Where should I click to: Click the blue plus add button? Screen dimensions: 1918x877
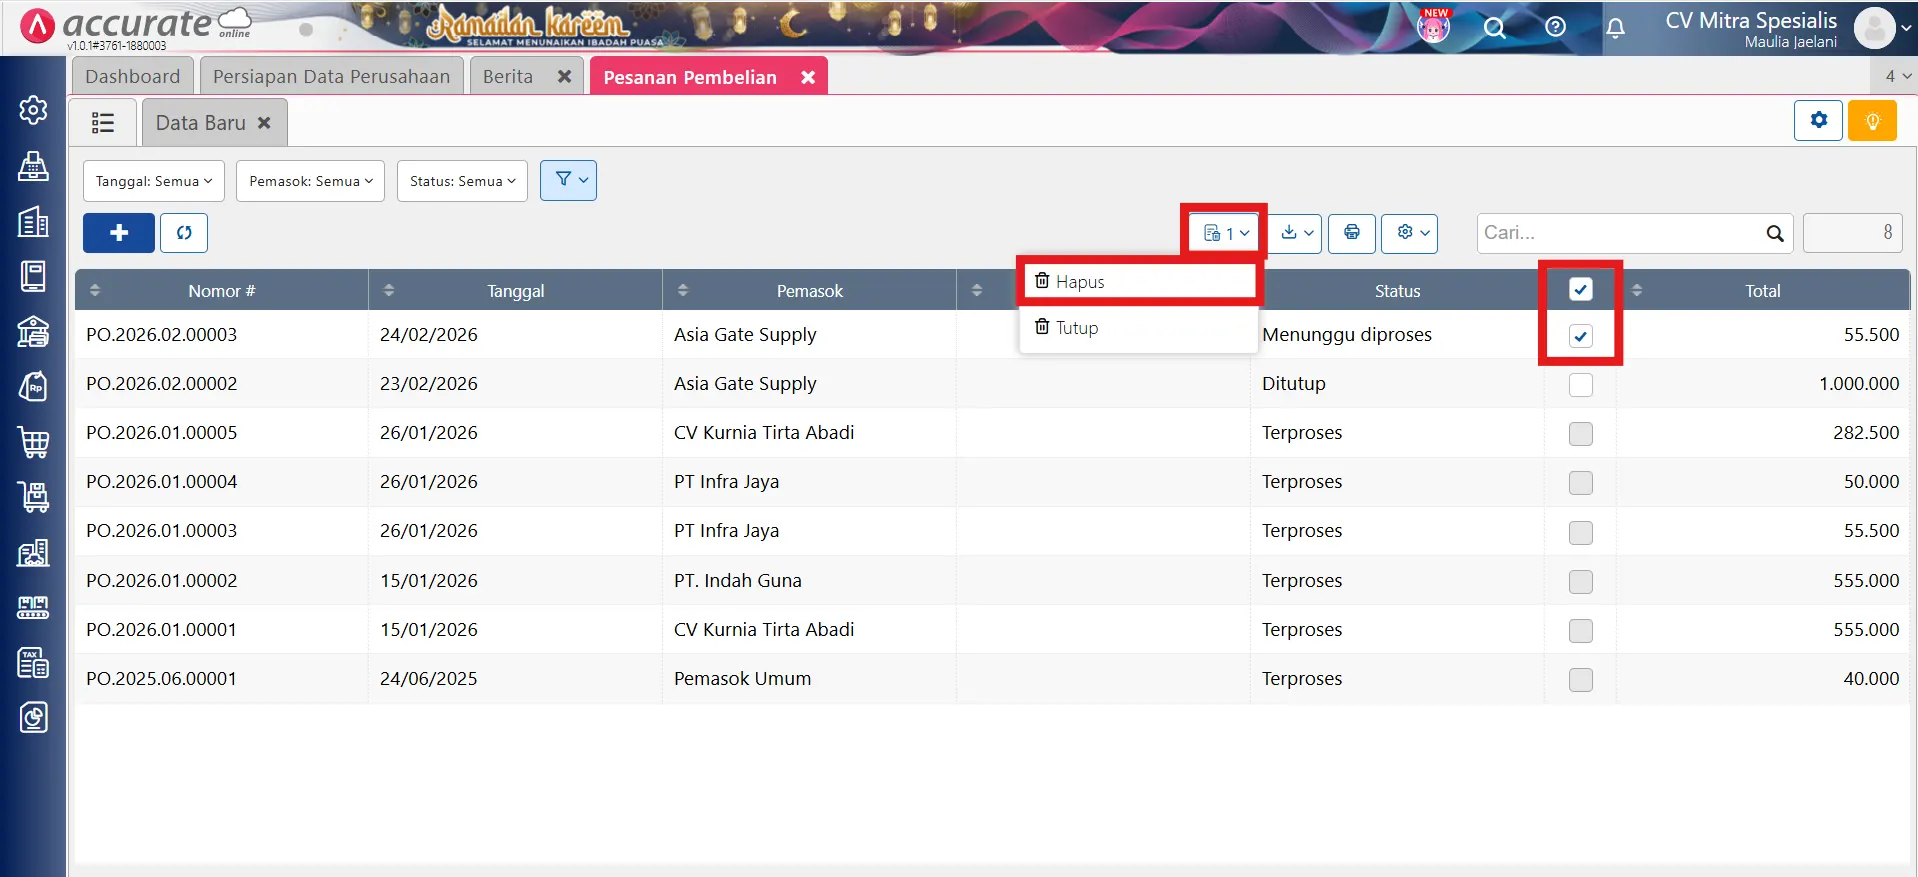tap(119, 233)
